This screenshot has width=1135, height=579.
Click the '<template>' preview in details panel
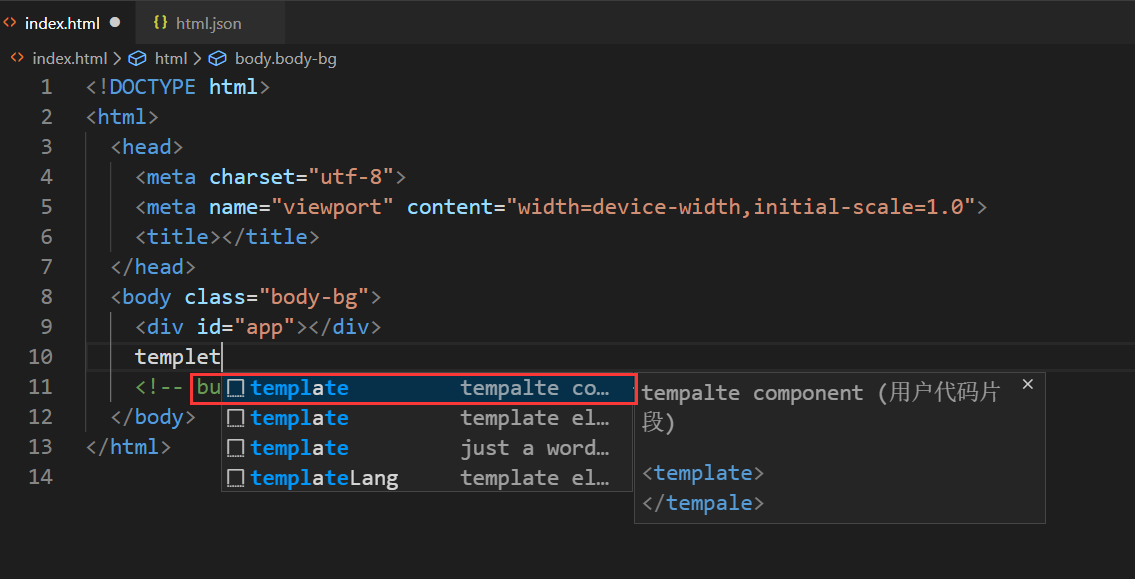703,473
